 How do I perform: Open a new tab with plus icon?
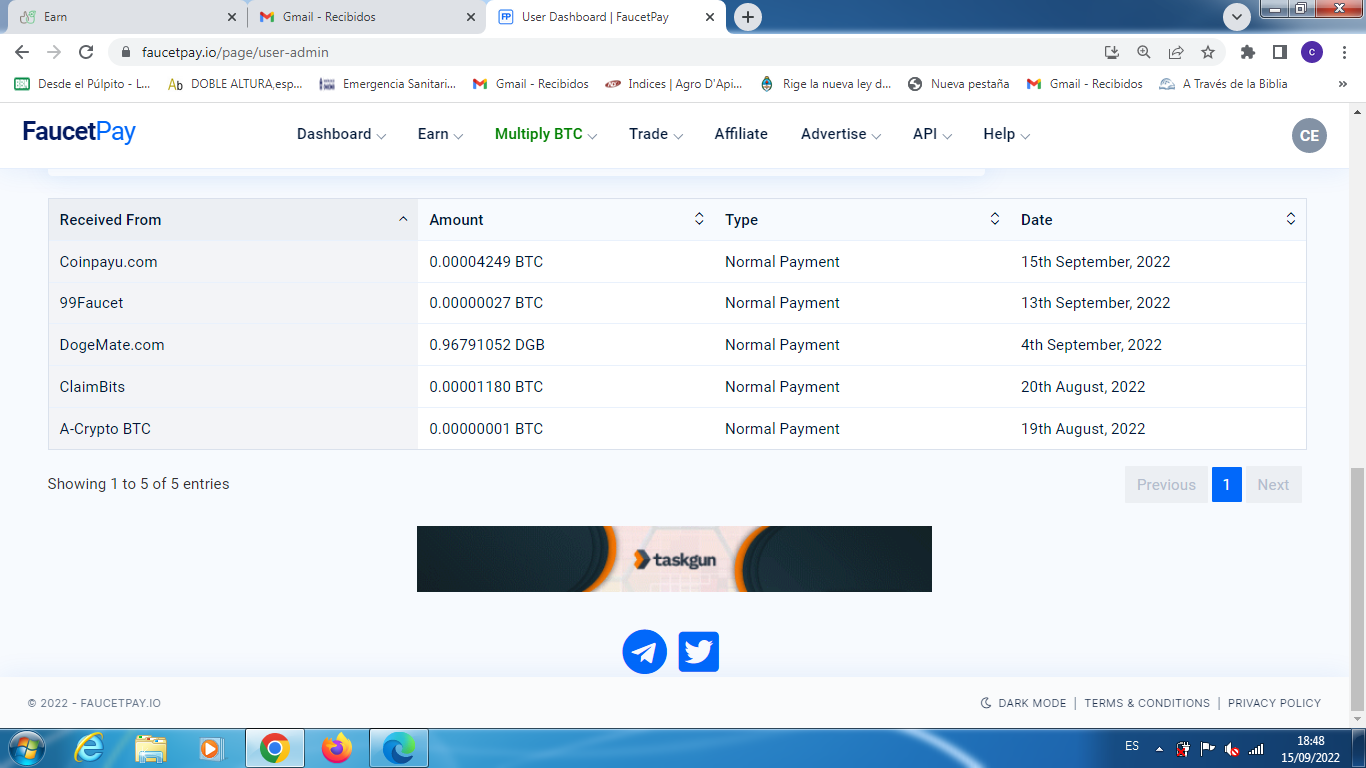[747, 17]
